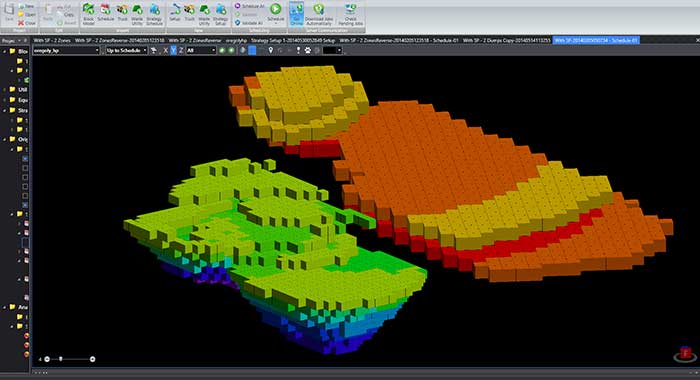Click the zoom slider handle at bottom left
Screen dimensions: 700x380
[x=61, y=359]
